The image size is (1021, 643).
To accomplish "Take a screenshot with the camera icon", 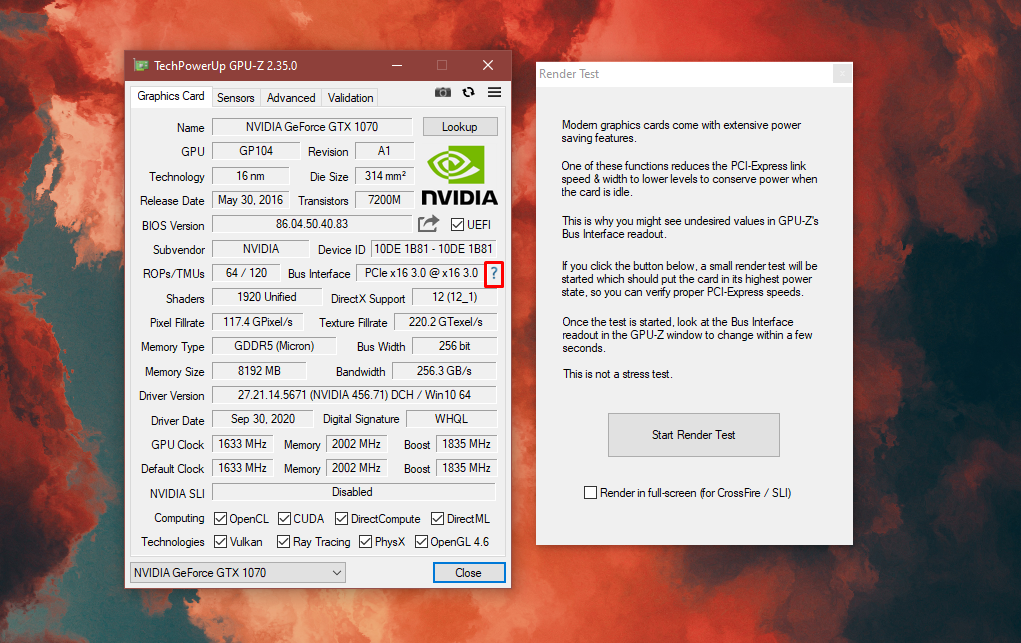I will [x=443, y=93].
